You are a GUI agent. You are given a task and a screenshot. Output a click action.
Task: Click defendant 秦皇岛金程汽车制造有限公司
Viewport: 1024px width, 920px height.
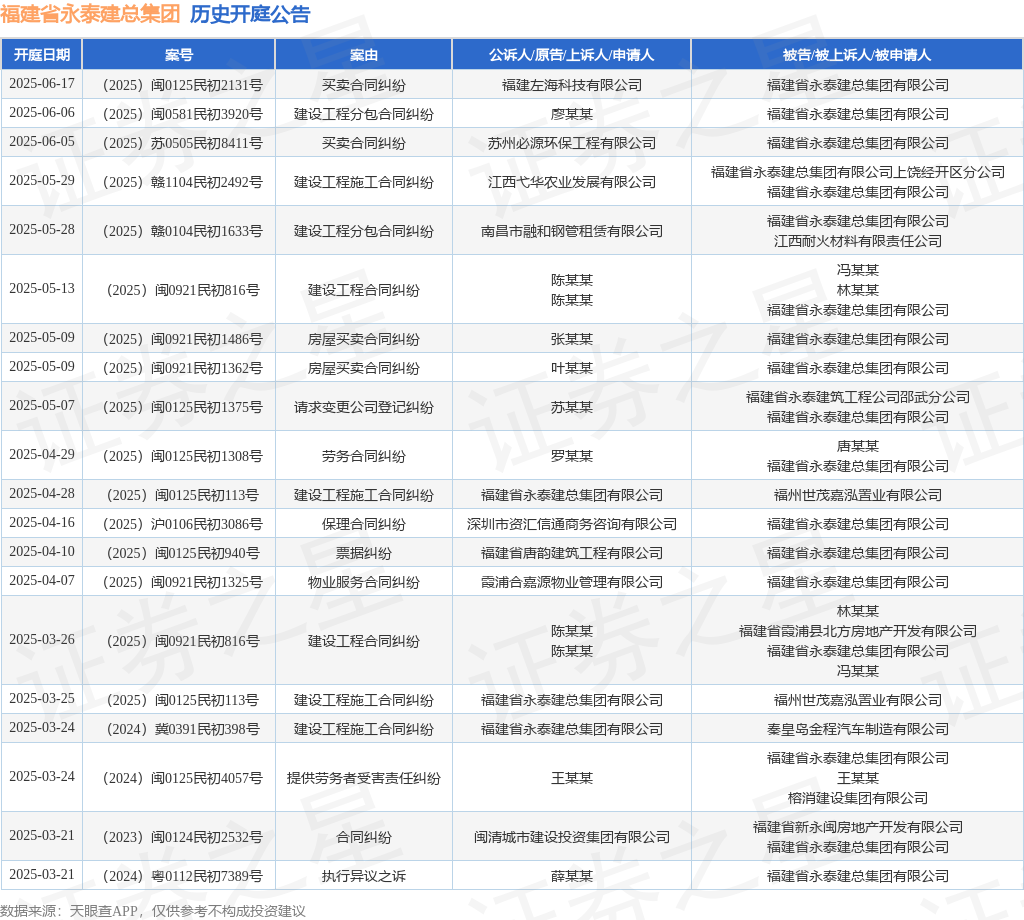point(857,729)
